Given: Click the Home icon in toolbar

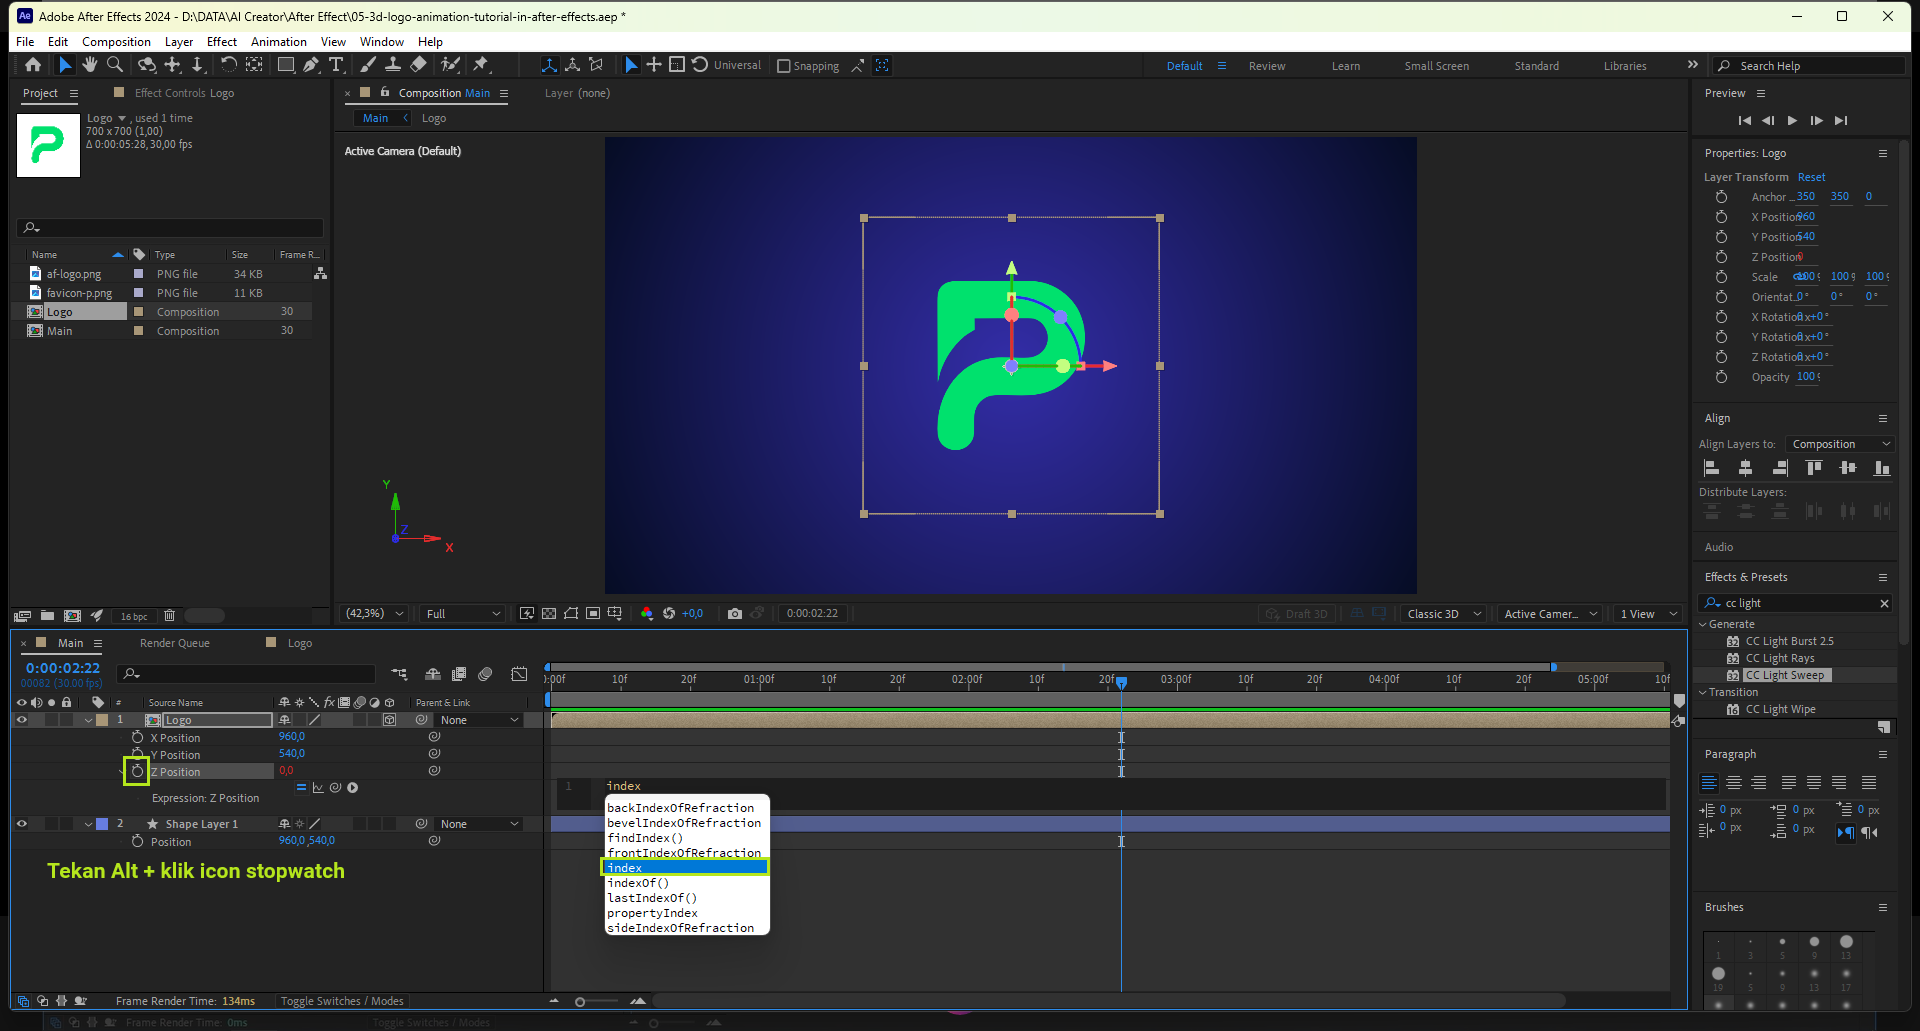Looking at the screenshot, I should 33,65.
